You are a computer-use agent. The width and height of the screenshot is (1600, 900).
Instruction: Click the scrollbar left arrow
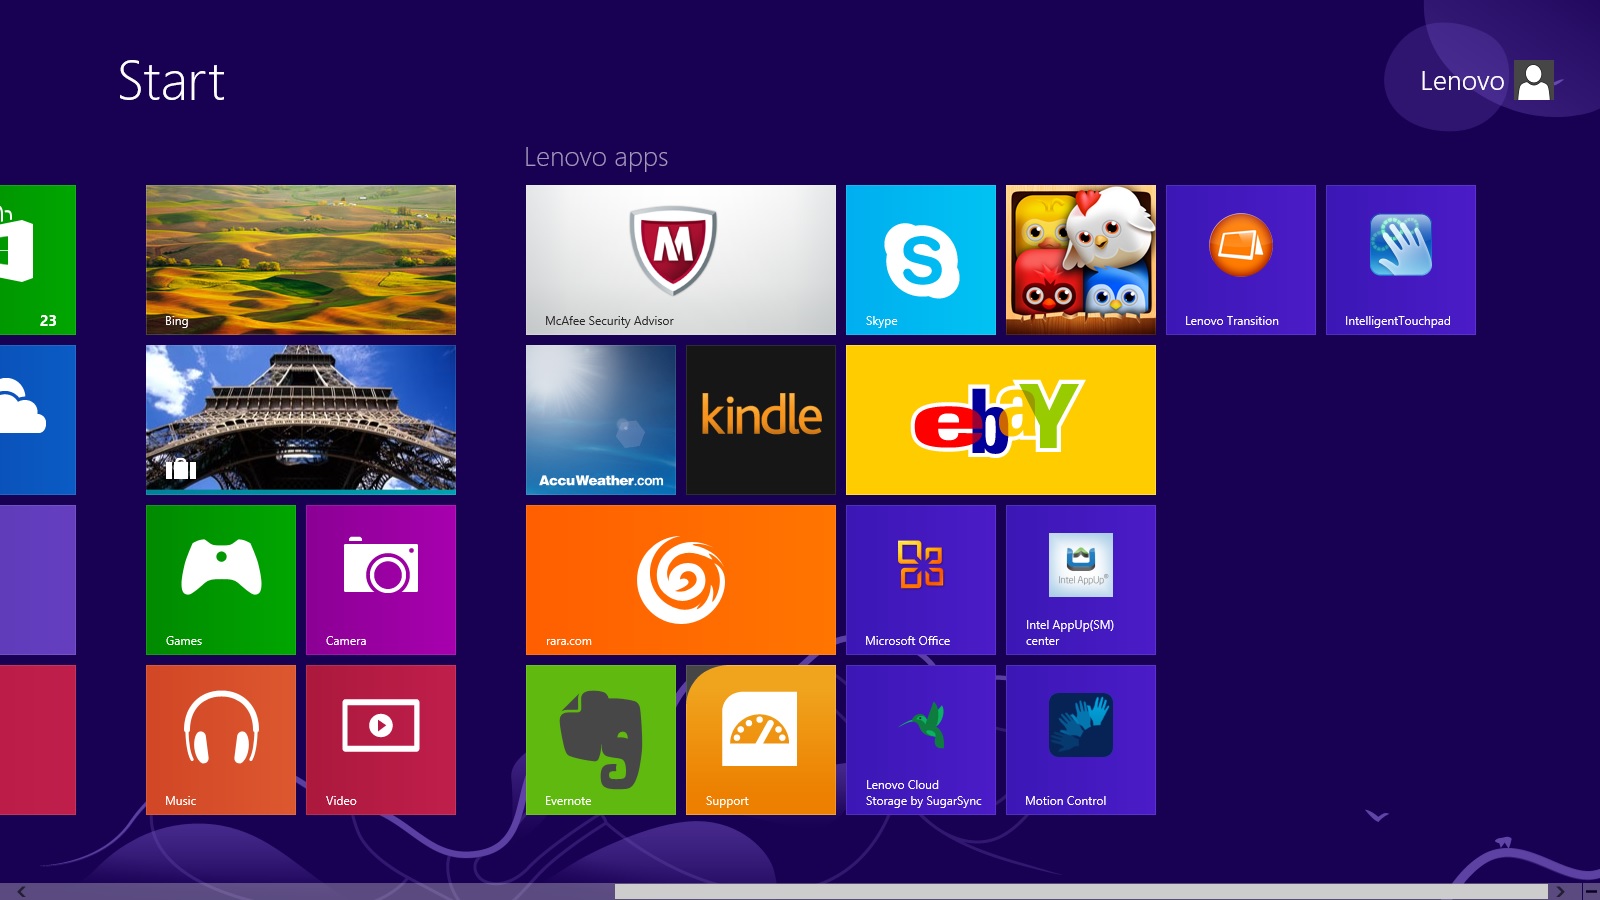click(x=21, y=891)
